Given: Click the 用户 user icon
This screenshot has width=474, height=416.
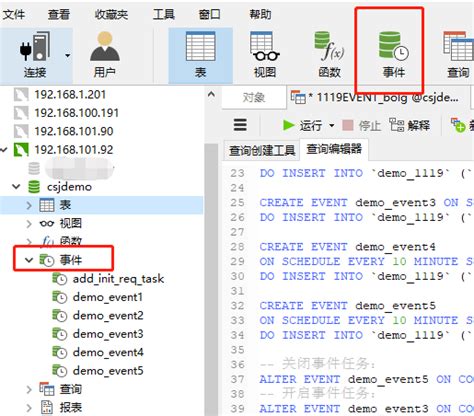Looking at the screenshot, I should click(x=105, y=55).
